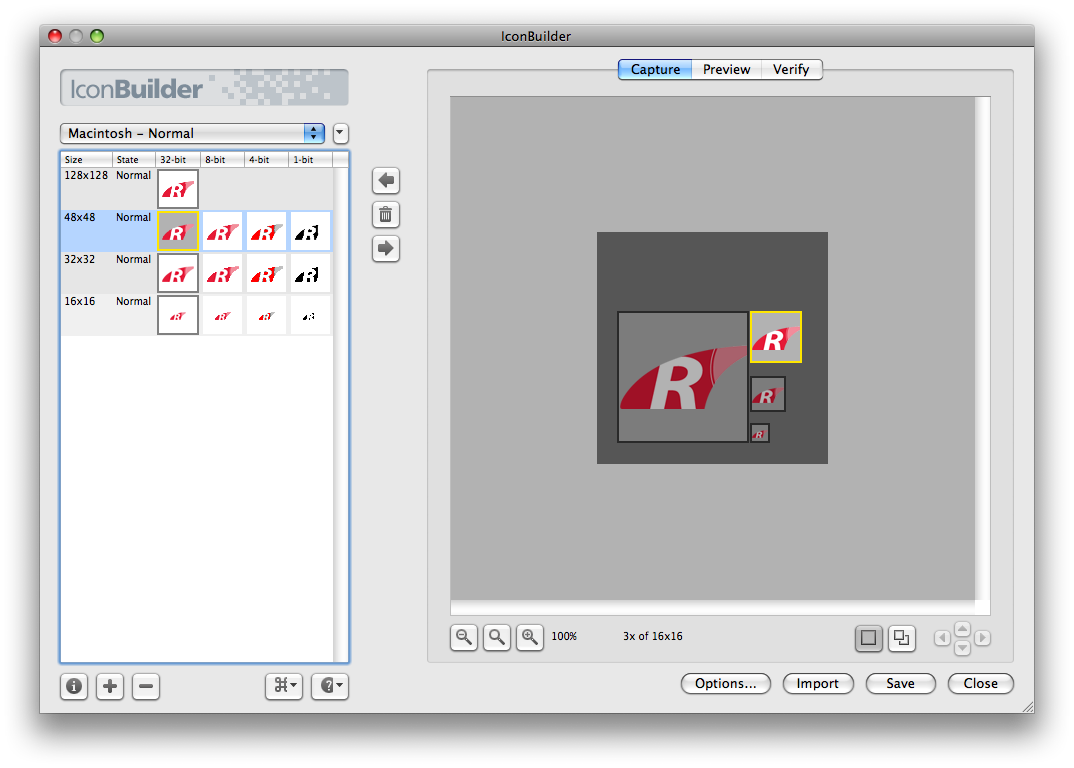
Task: Click the 100% zoom level text
Action: [564, 636]
